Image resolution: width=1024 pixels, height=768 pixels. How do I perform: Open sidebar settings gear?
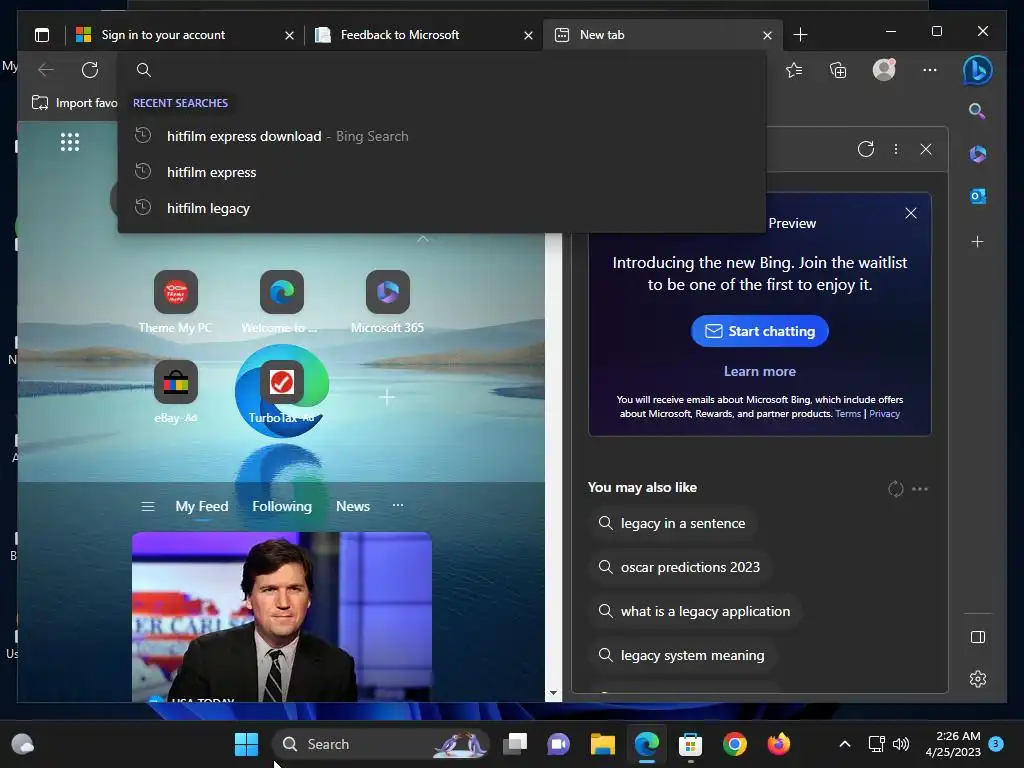(978, 679)
